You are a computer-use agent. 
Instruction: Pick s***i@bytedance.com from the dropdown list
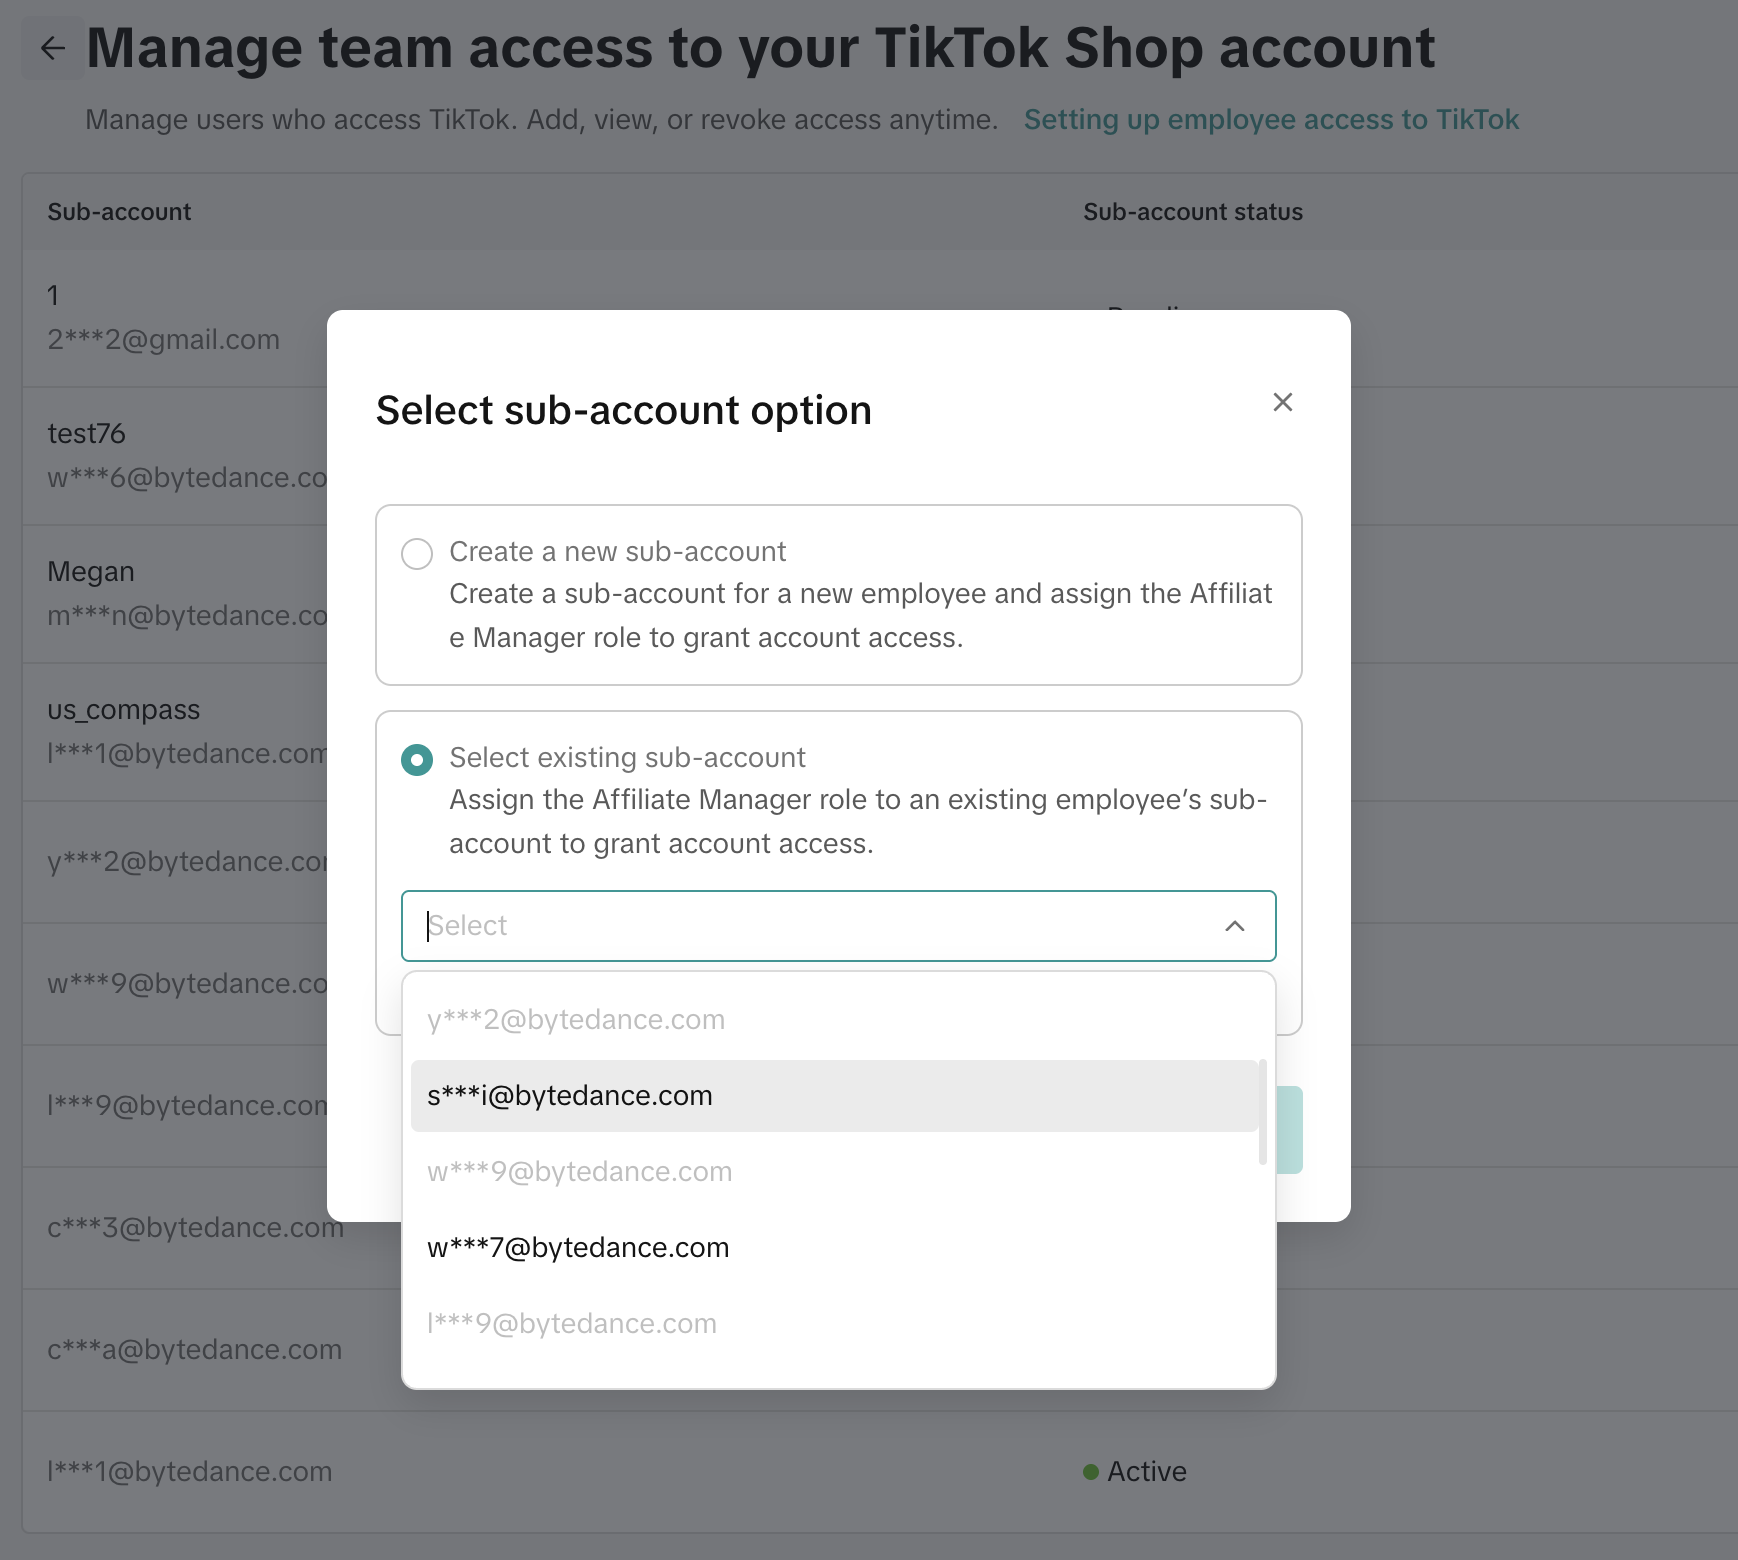click(570, 1096)
